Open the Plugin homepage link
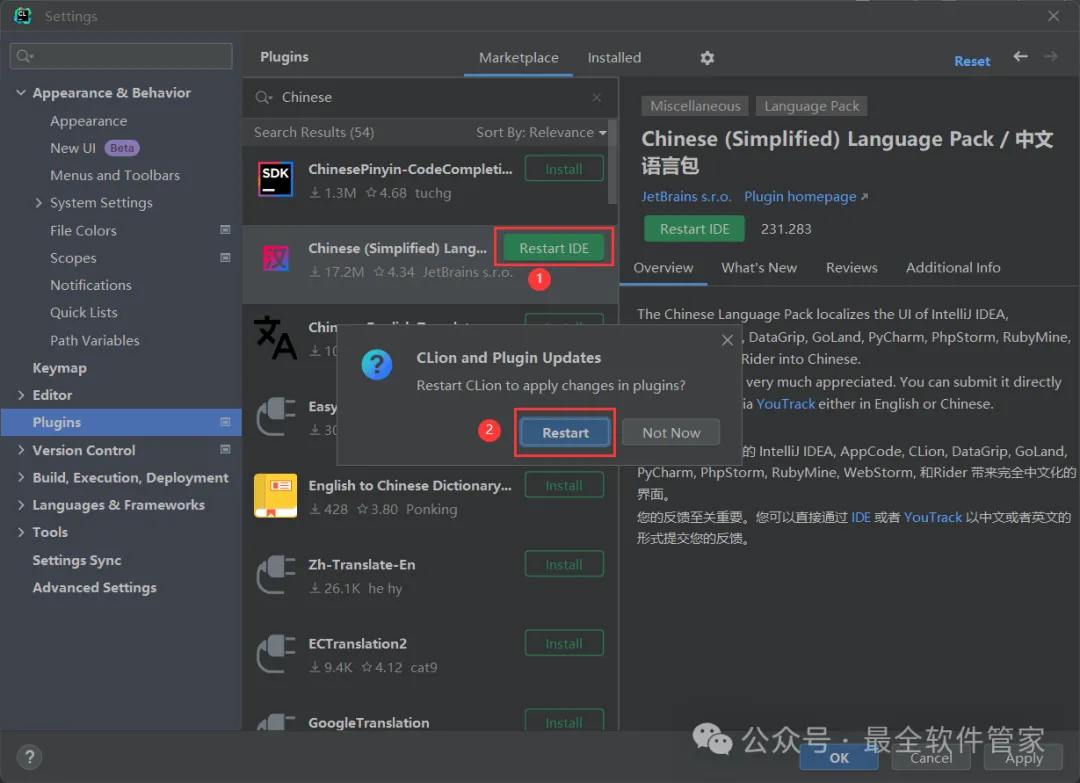 click(x=805, y=196)
